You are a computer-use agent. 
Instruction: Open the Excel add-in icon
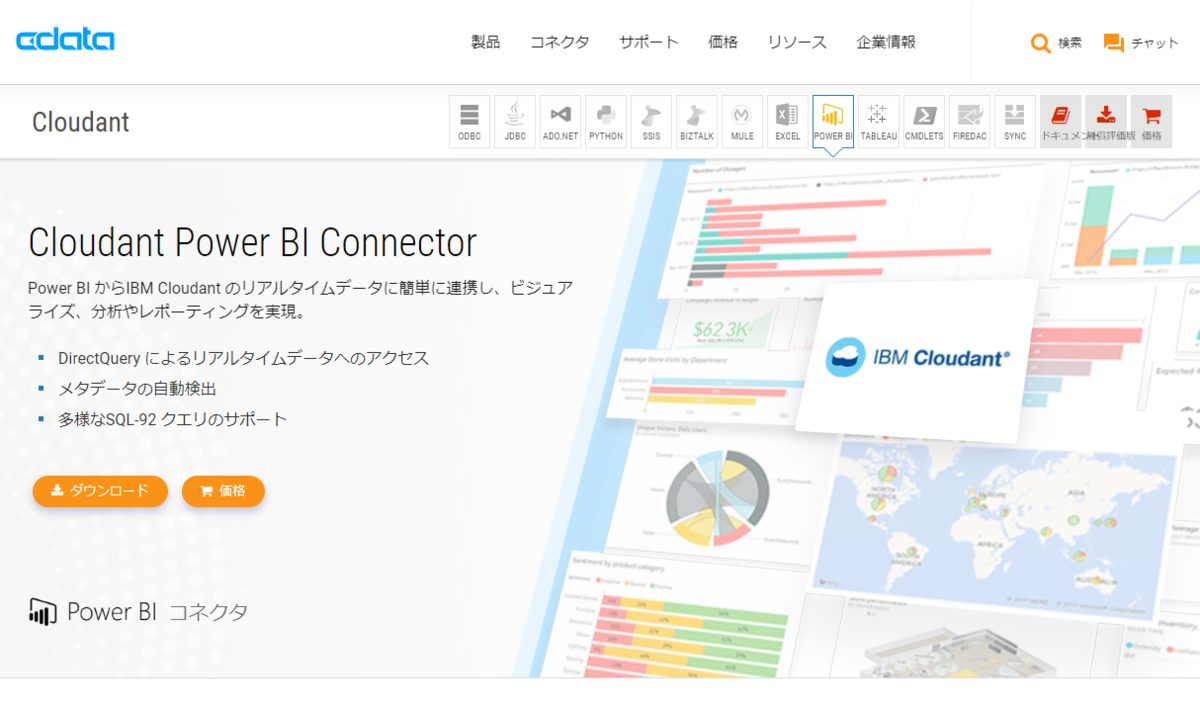tap(788, 122)
